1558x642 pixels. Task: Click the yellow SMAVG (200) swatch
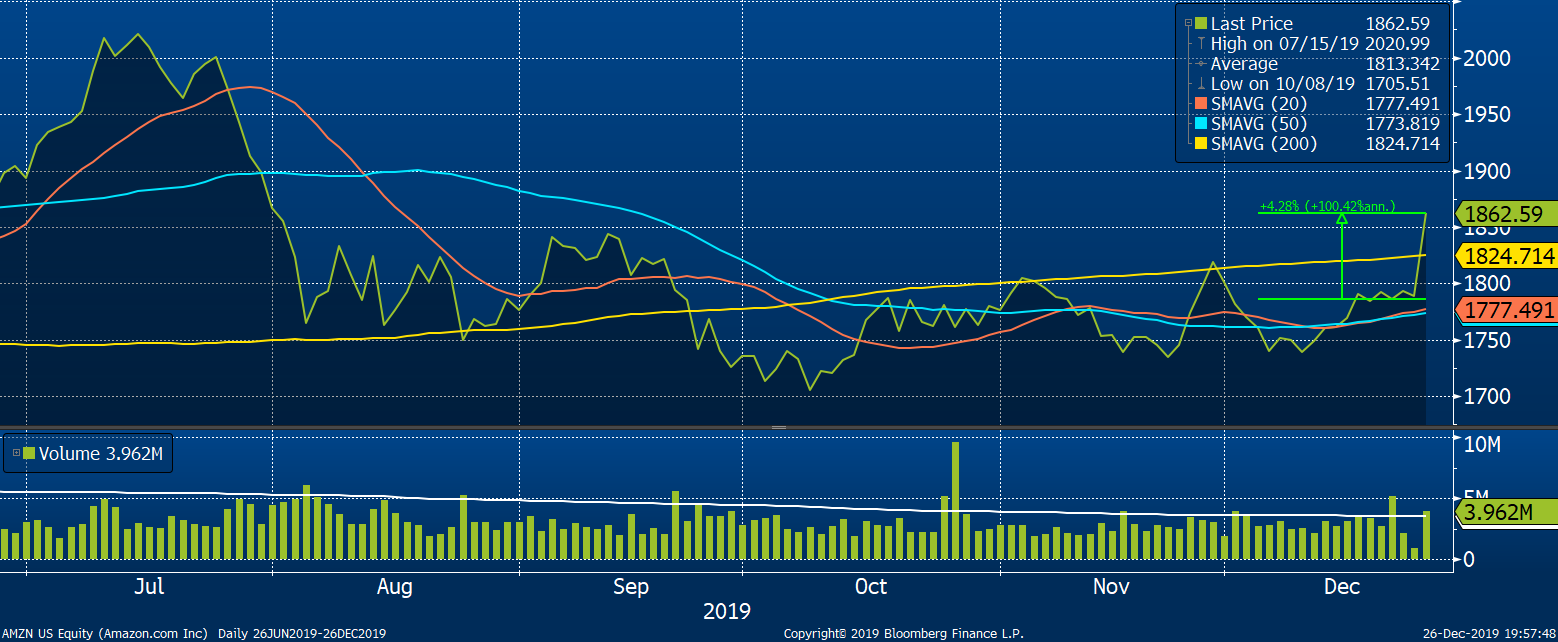(1201, 144)
